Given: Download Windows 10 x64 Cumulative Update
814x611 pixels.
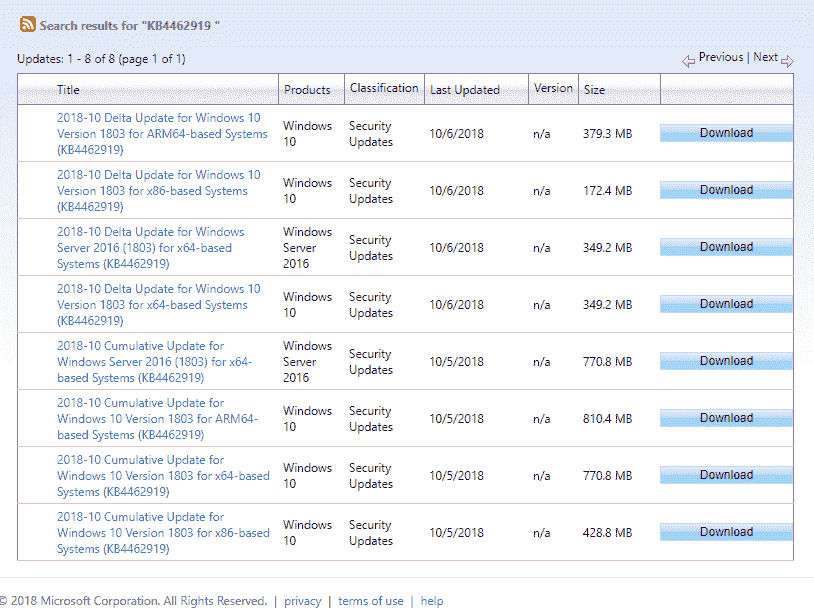Looking at the screenshot, I should tap(726, 476).
